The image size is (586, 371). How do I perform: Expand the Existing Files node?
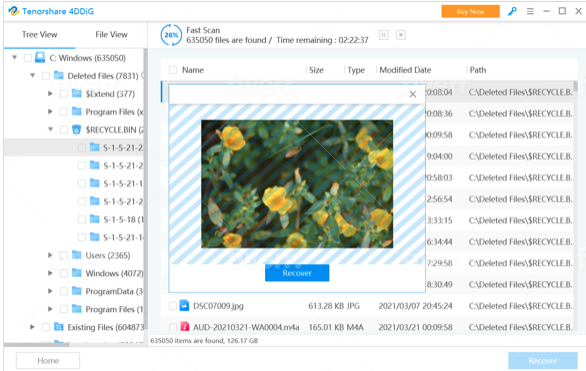pyautogui.click(x=32, y=327)
